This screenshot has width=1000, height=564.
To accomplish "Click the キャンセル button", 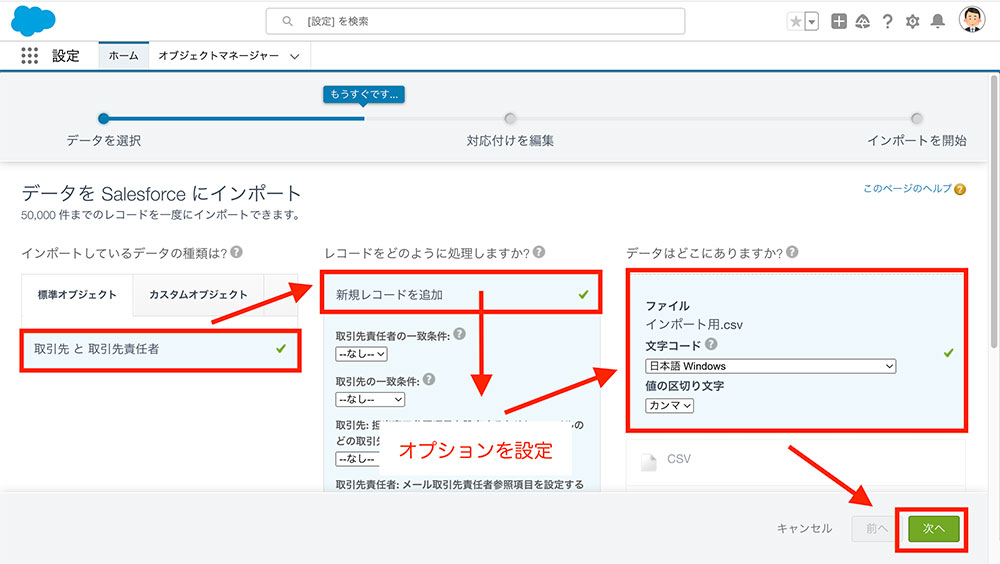I will 804,528.
